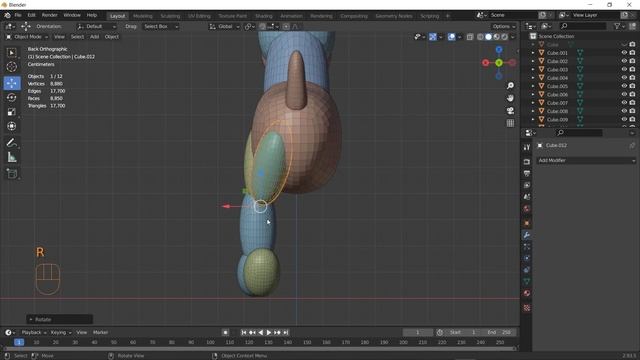Open Output properties tab icon

pyautogui.click(x=527, y=173)
